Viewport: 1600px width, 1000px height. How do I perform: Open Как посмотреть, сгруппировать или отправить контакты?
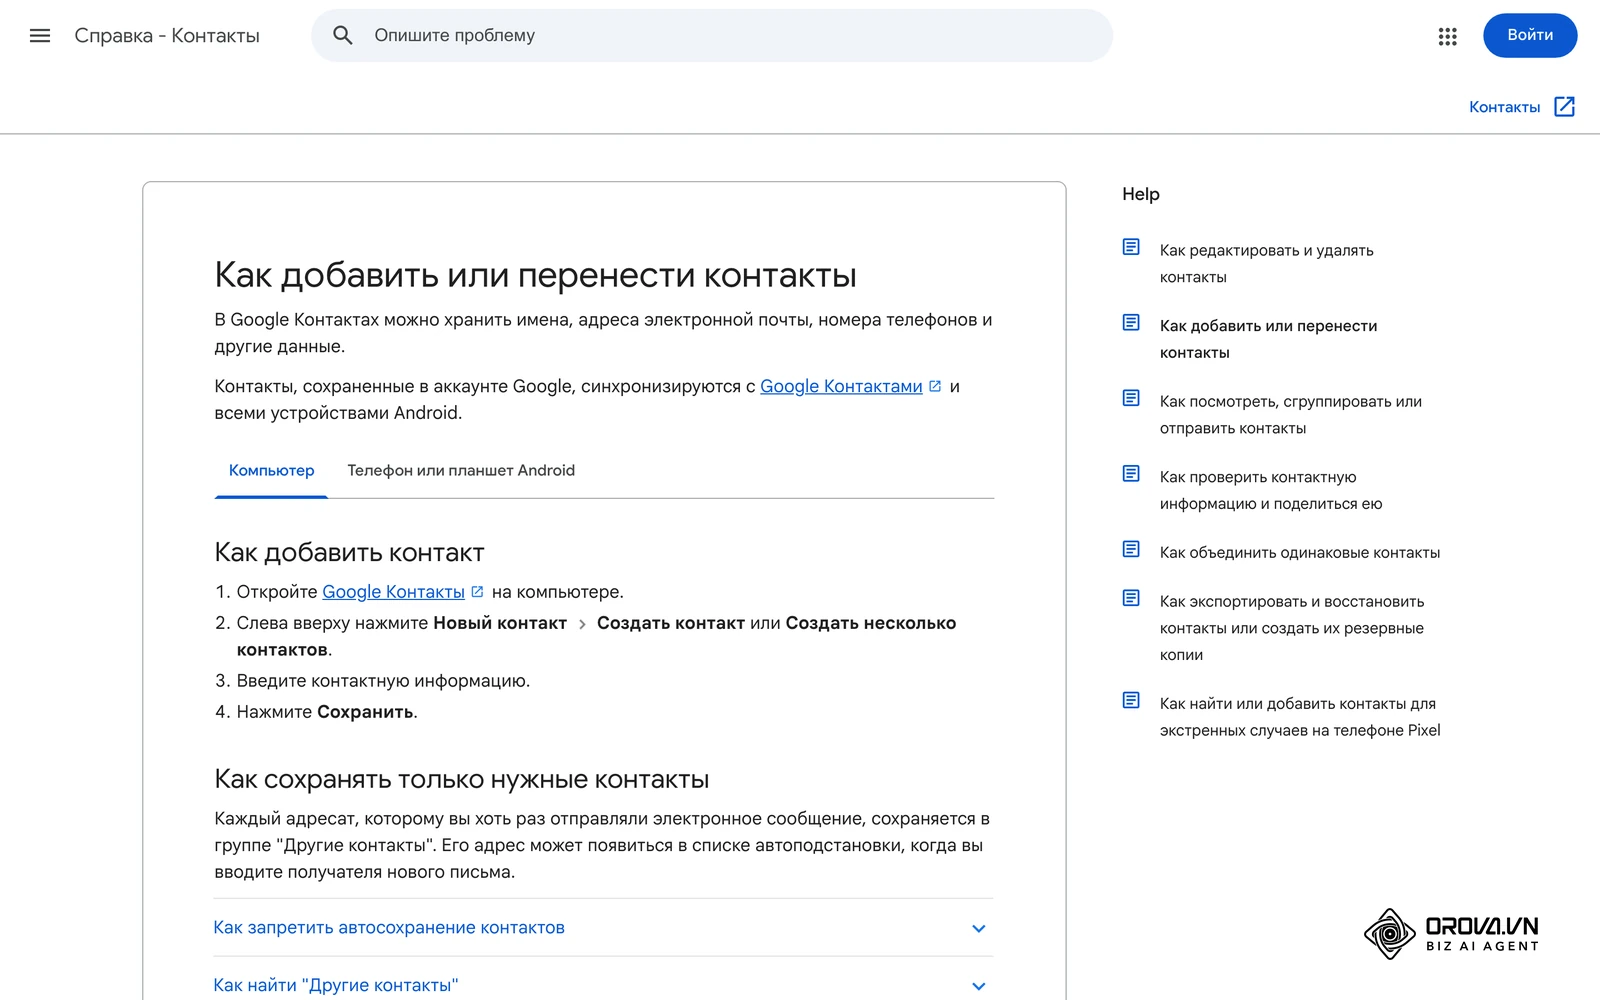coord(1291,415)
